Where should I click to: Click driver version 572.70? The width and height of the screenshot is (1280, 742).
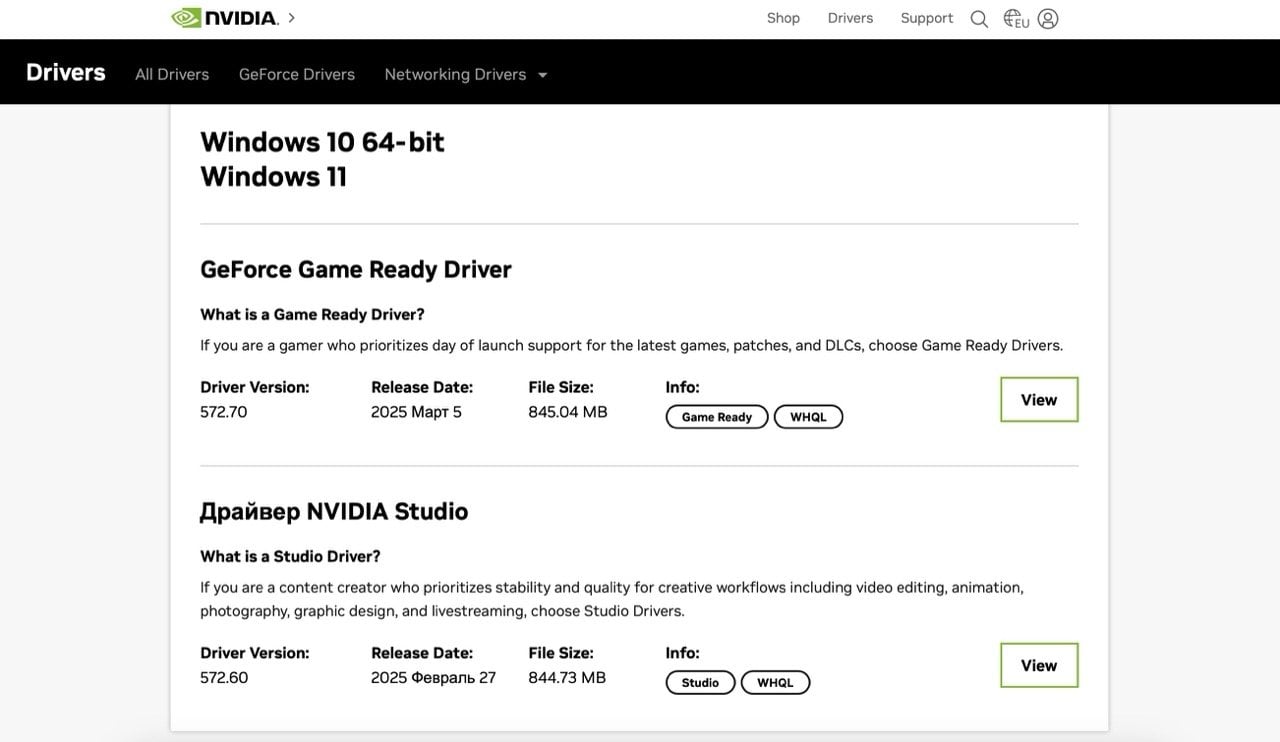click(x=224, y=412)
